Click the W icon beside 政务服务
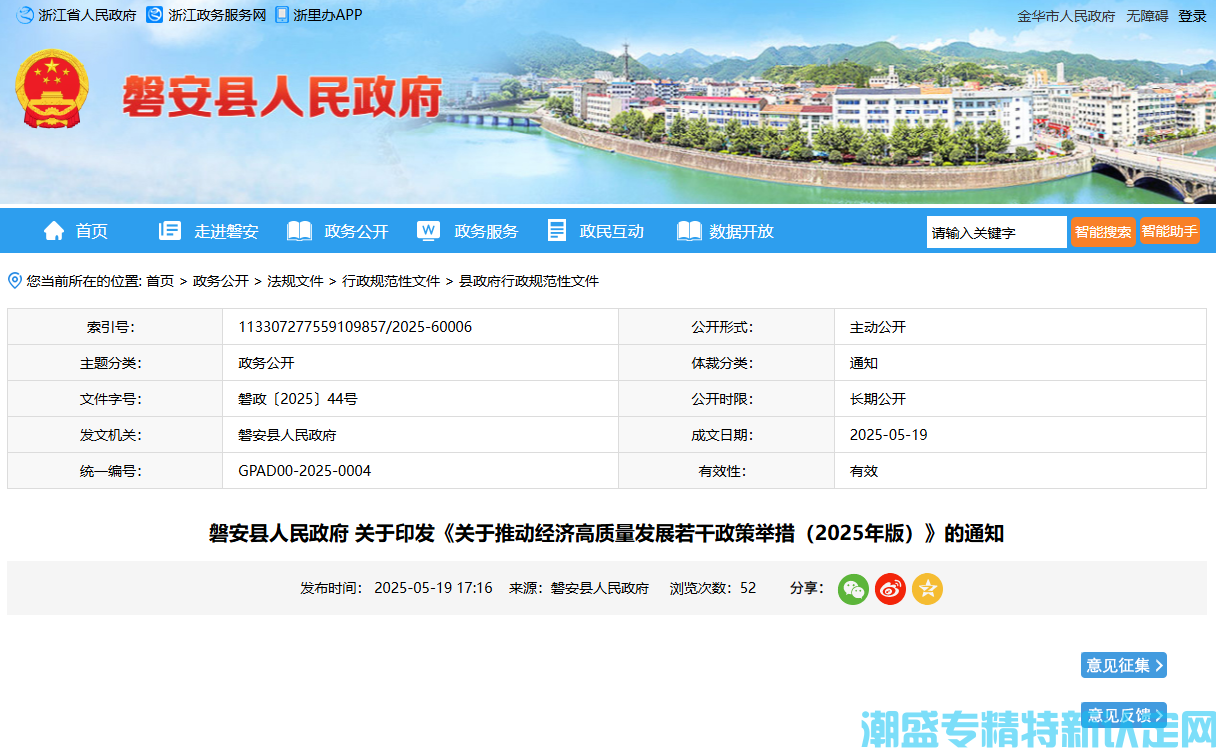Screen dimensions: 1216x748 click(x=428, y=231)
